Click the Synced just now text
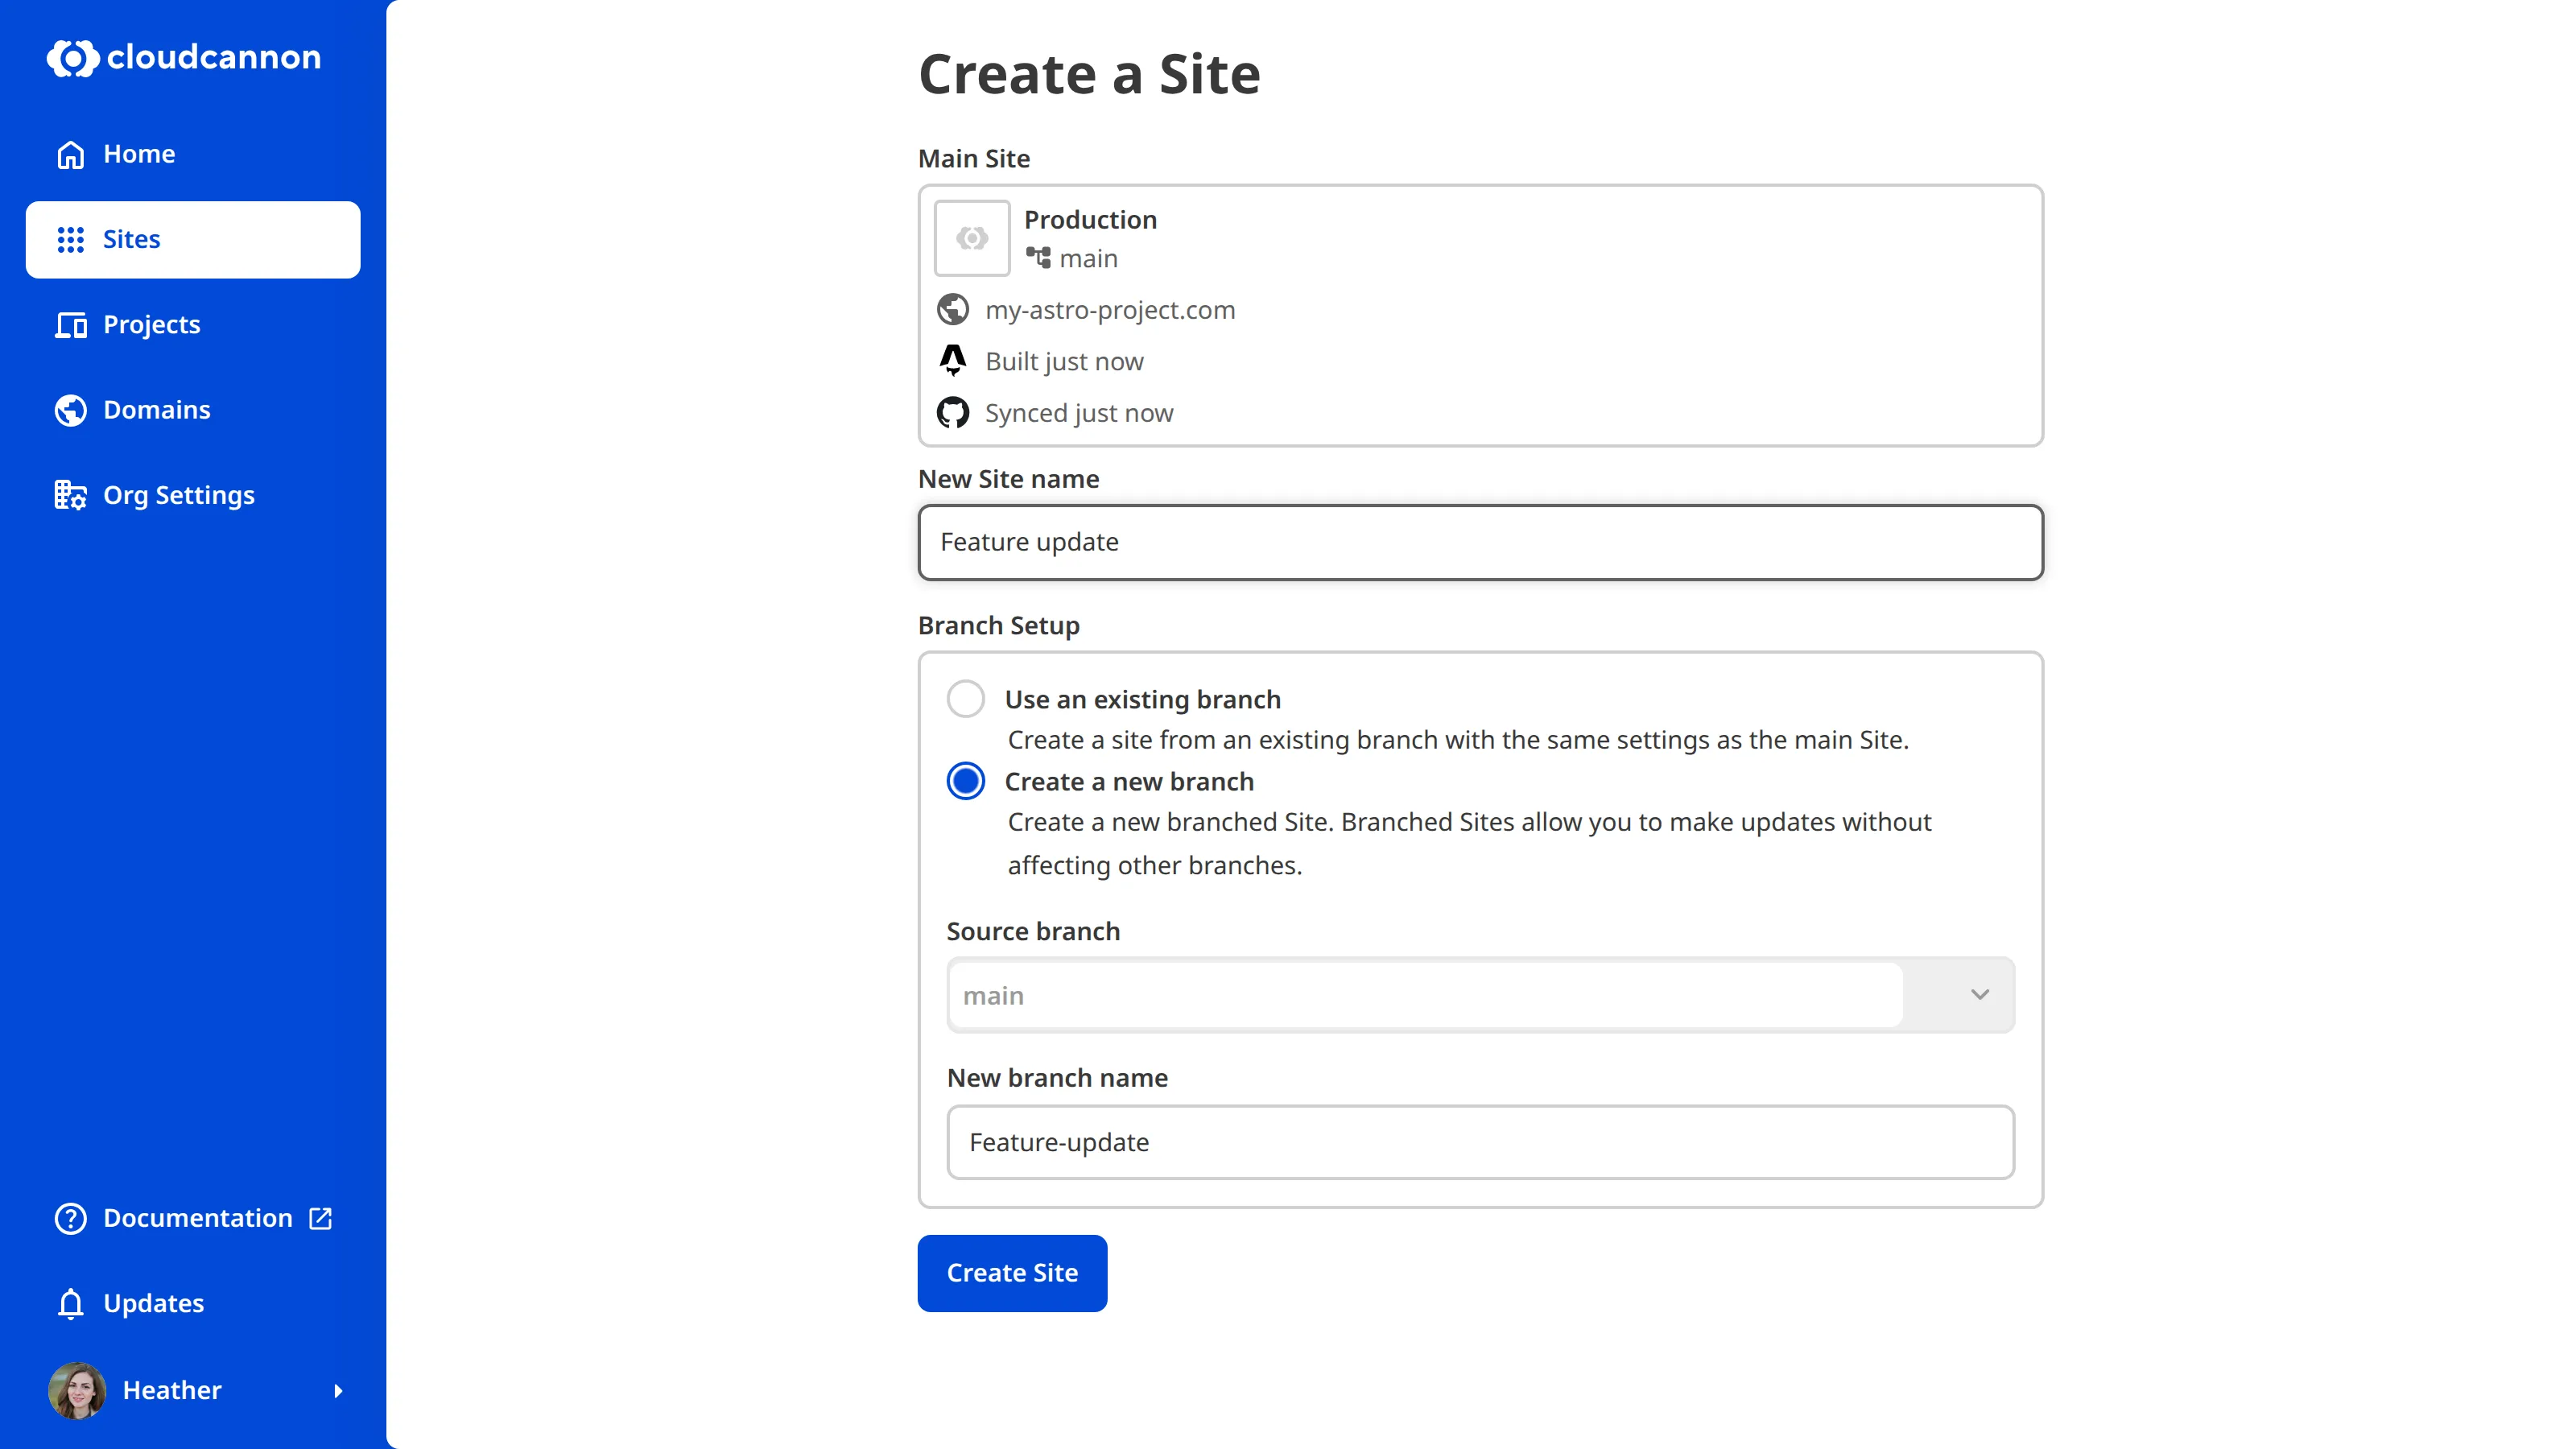Screen dimensions: 2576x1449 tap(1079, 413)
